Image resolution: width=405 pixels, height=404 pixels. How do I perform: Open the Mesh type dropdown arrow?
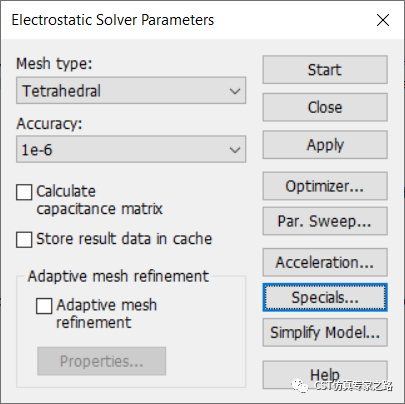pyautogui.click(x=235, y=91)
